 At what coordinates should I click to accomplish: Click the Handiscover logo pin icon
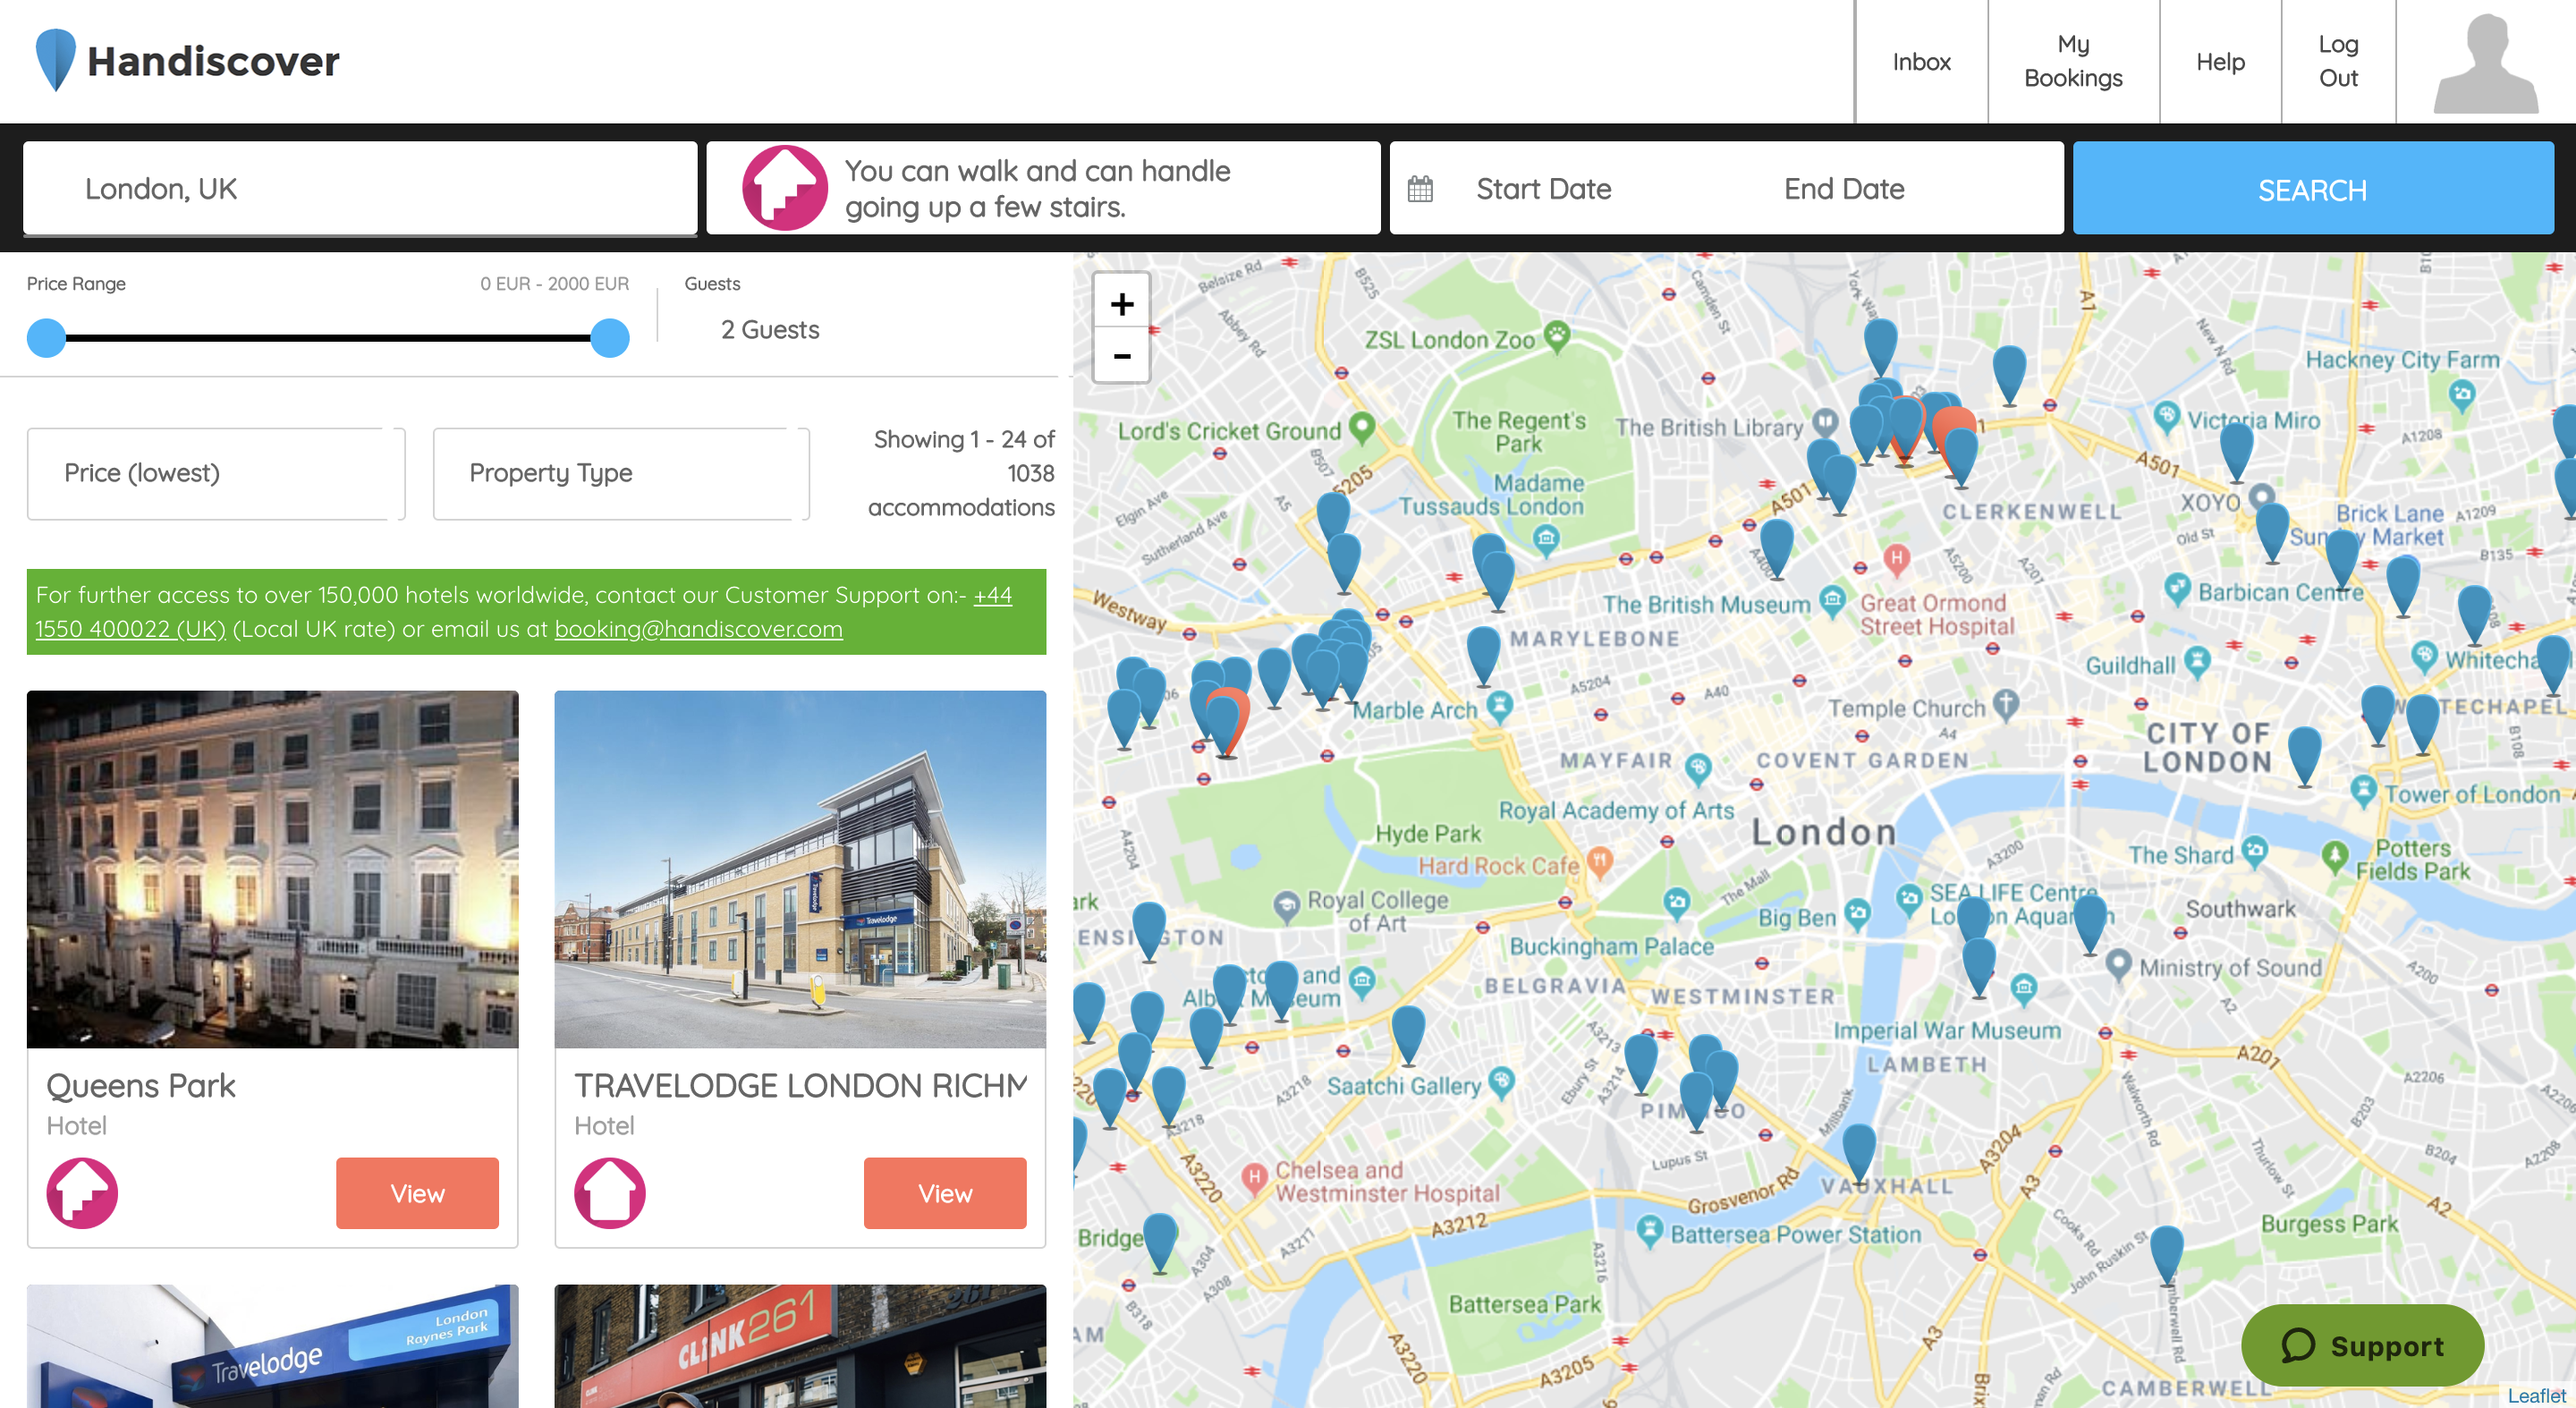pos(56,60)
